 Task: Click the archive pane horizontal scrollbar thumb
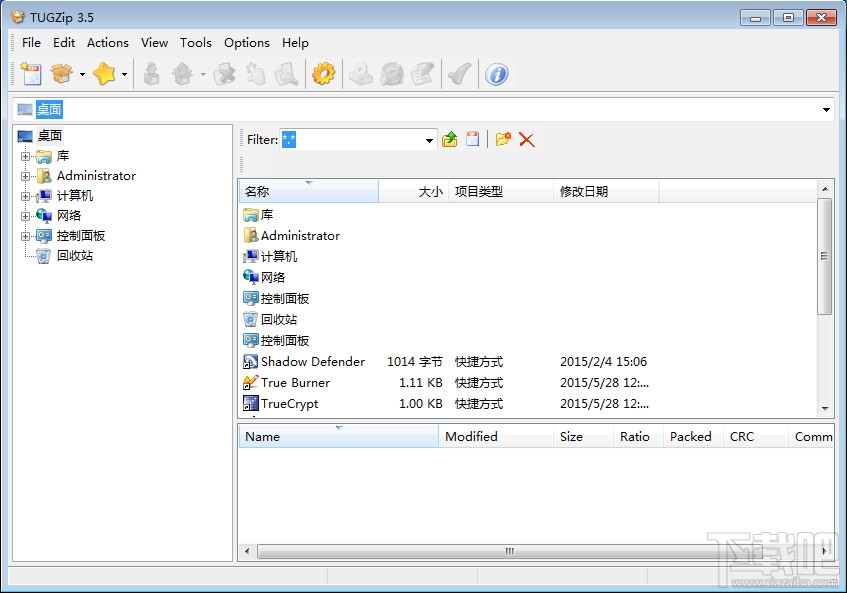click(x=509, y=551)
